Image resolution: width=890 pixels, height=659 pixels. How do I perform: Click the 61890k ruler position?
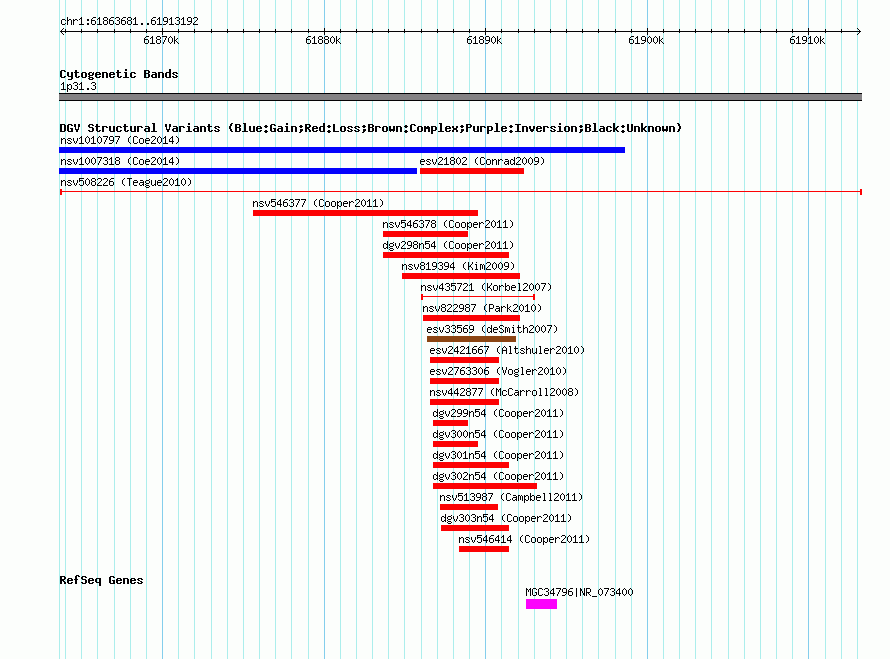click(484, 40)
